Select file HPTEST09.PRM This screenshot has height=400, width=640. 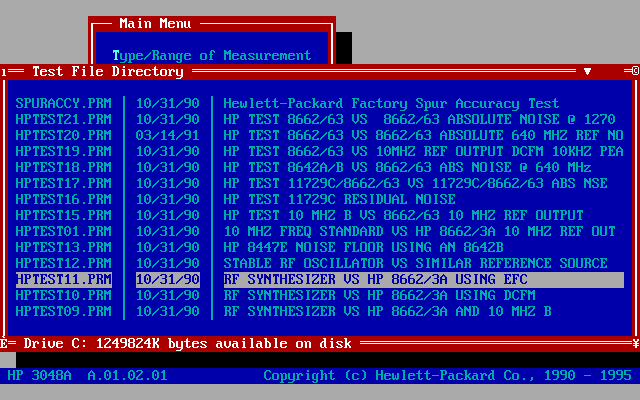click(x=64, y=311)
